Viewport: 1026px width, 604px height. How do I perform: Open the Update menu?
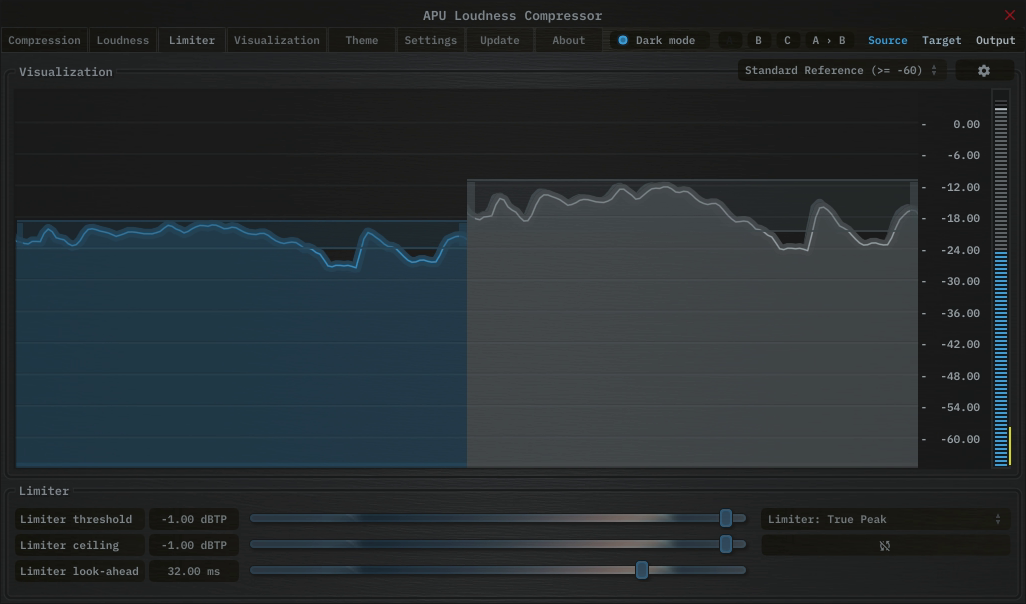tap(500, 40)
